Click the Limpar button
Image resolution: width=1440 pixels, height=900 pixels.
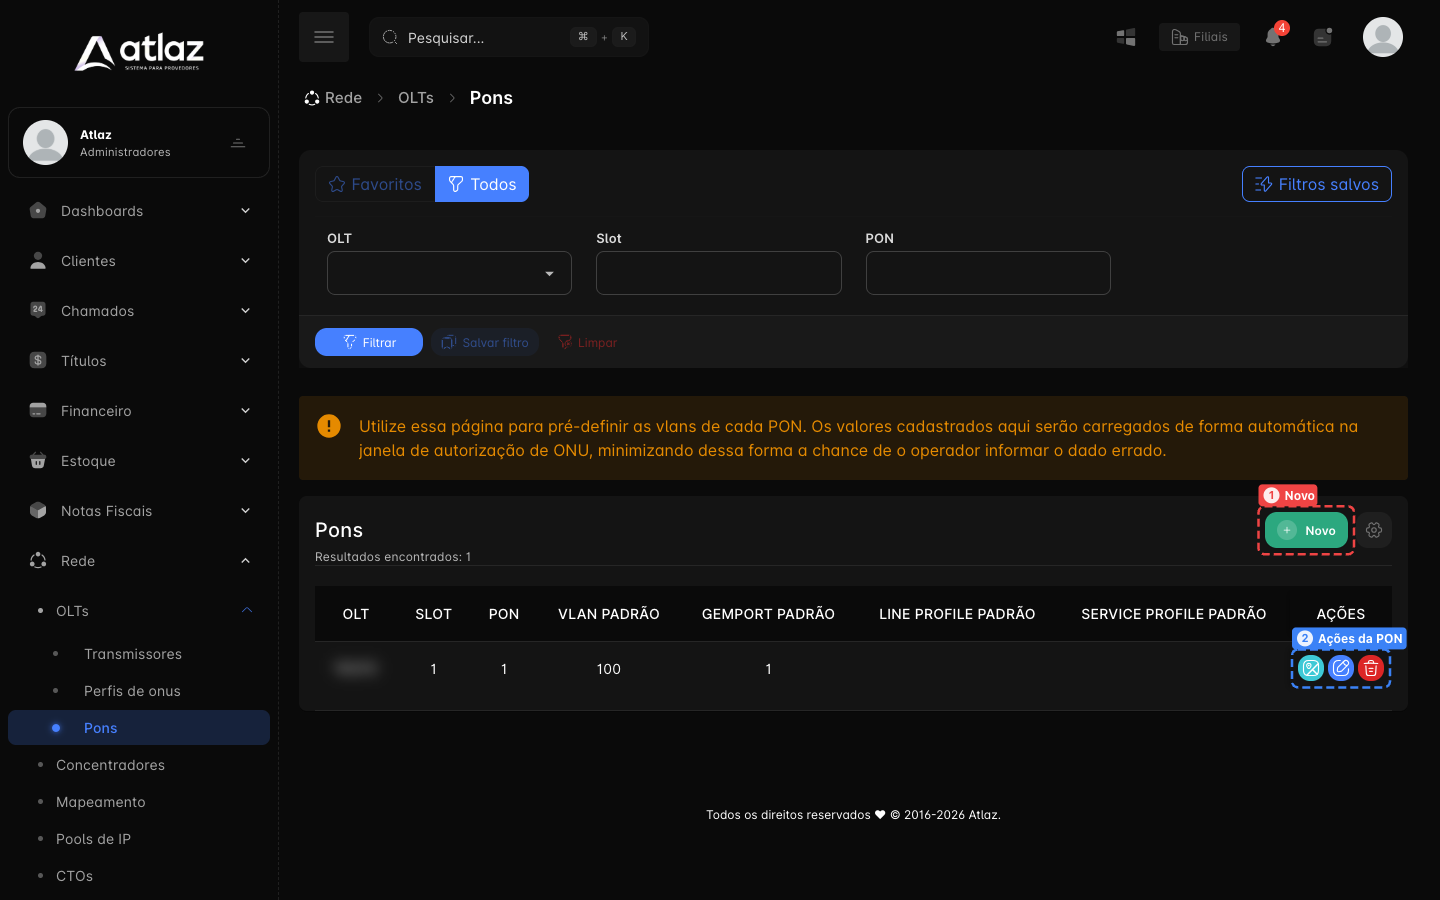coord(587,342)
